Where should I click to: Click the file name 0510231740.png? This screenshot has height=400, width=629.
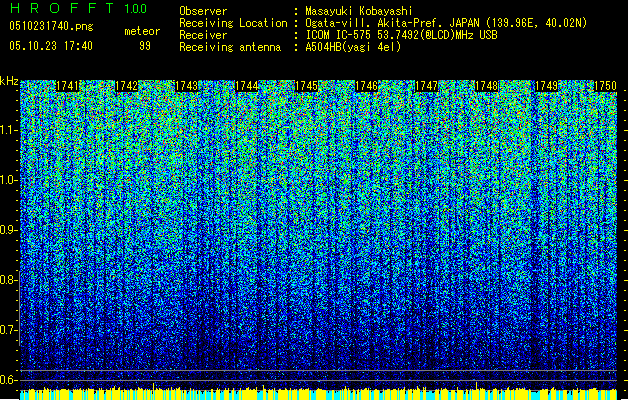tap(51, 27)
